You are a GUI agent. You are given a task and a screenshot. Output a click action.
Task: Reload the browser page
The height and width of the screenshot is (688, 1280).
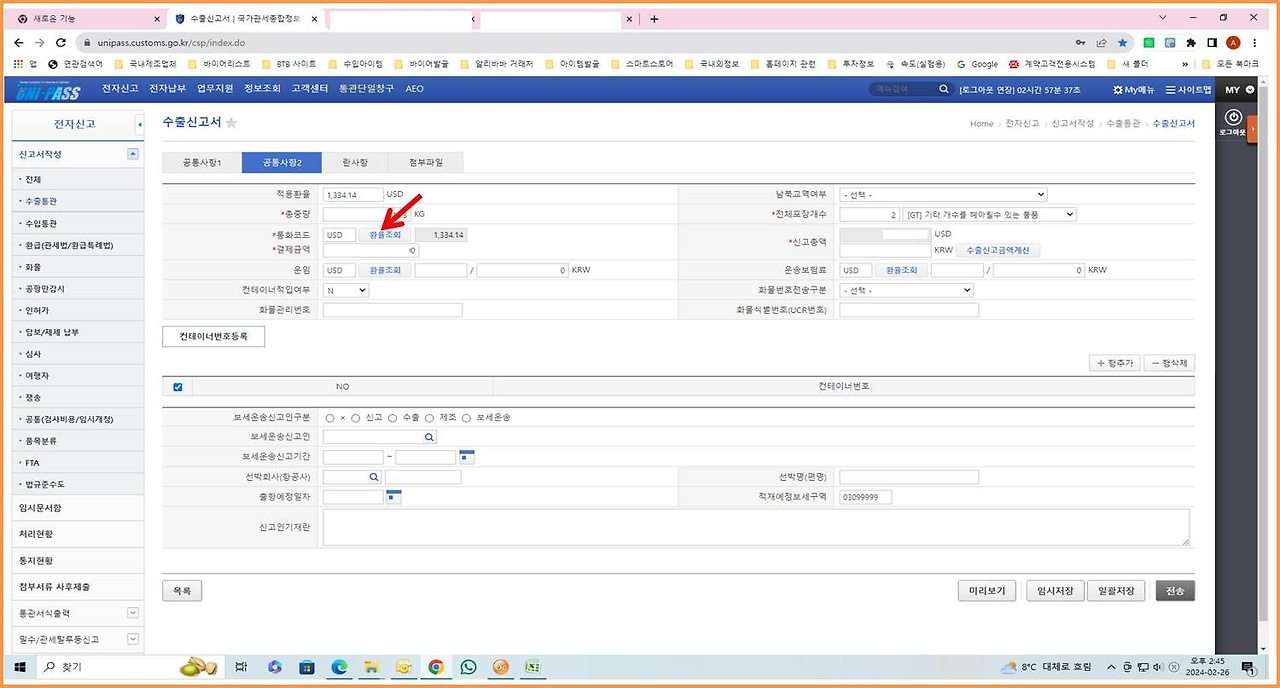tap(62, 43)
